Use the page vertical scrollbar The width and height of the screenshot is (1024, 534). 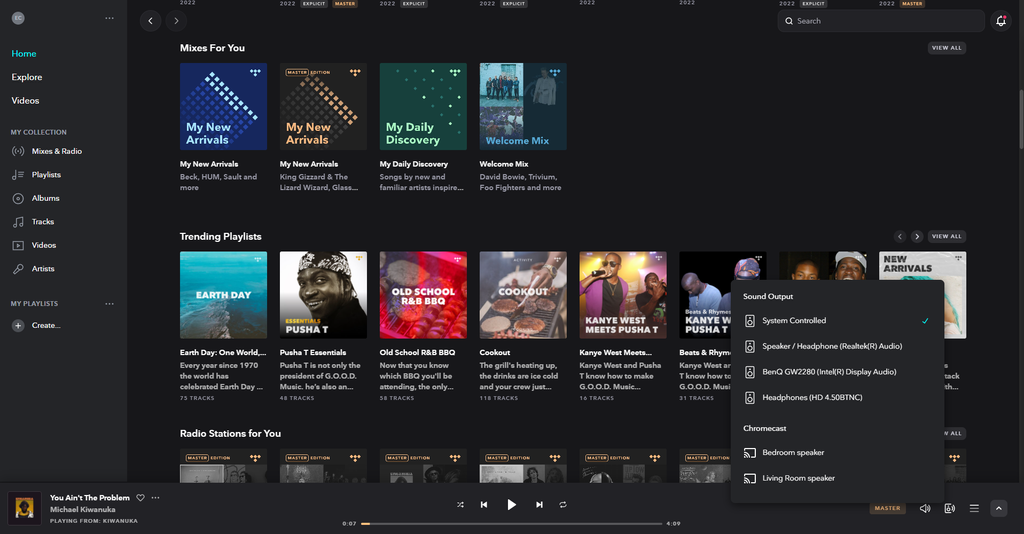[1020, 119]
